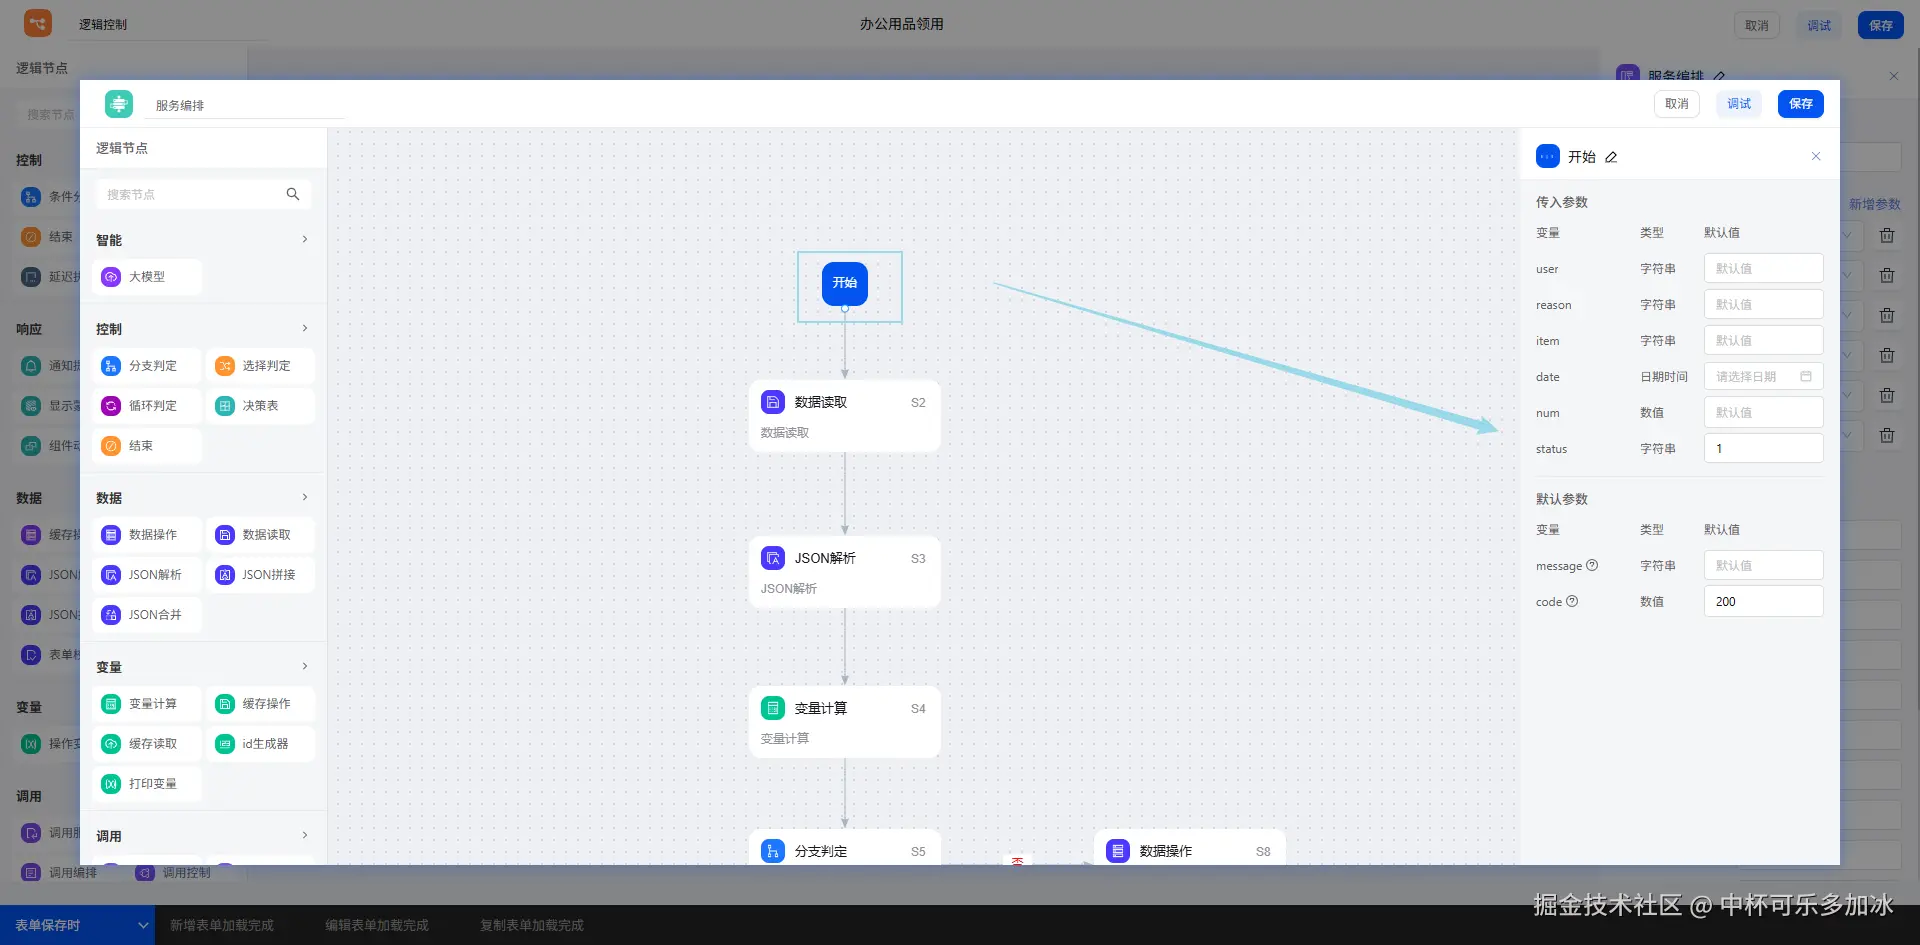
Task: Switch to the 编辑表单加载完成 tab
Action: click(x=376, y=925)
